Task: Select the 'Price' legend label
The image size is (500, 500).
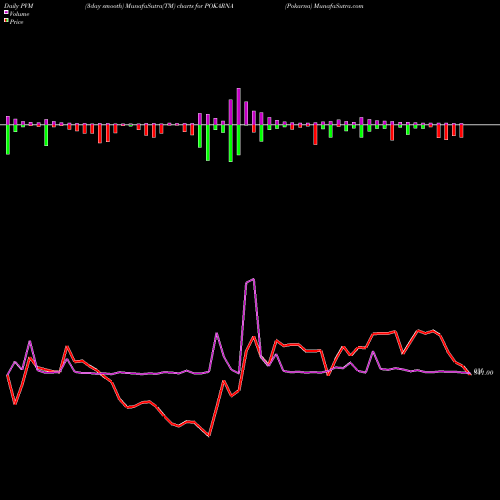Action: coord(16,22)
